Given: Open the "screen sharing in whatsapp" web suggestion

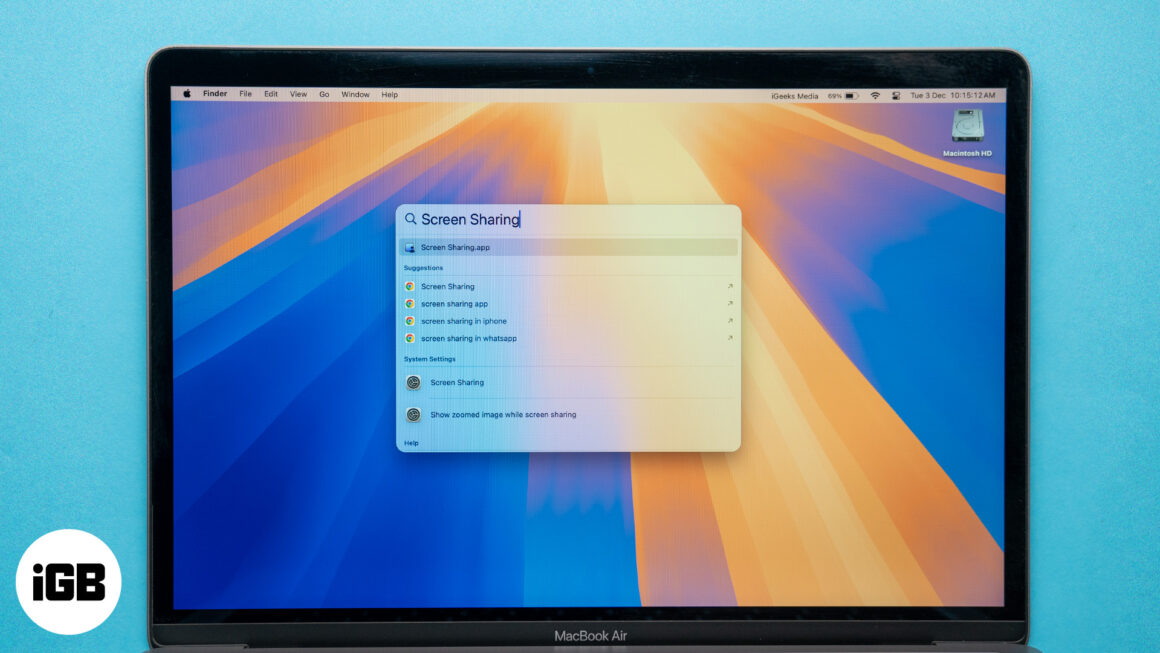Looking at the screenshot, I should 469,339.
